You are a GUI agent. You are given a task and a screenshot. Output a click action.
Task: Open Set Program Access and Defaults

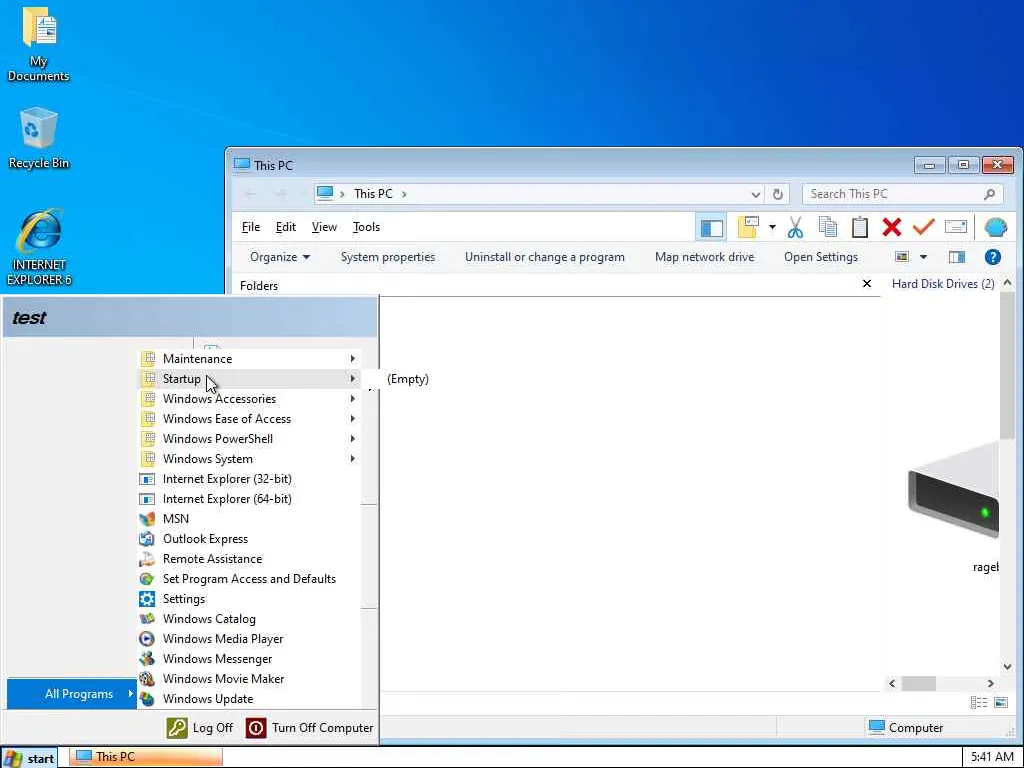249,579
